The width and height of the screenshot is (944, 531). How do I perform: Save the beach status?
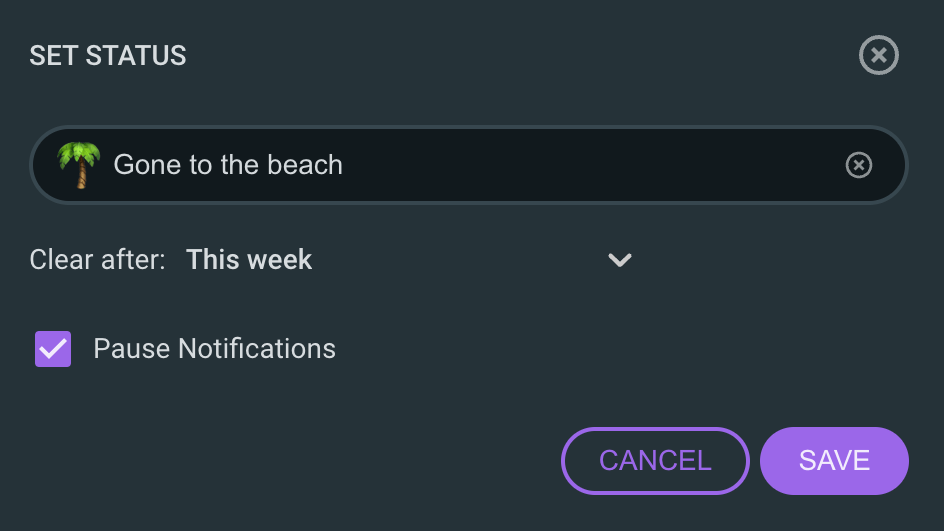833,460
